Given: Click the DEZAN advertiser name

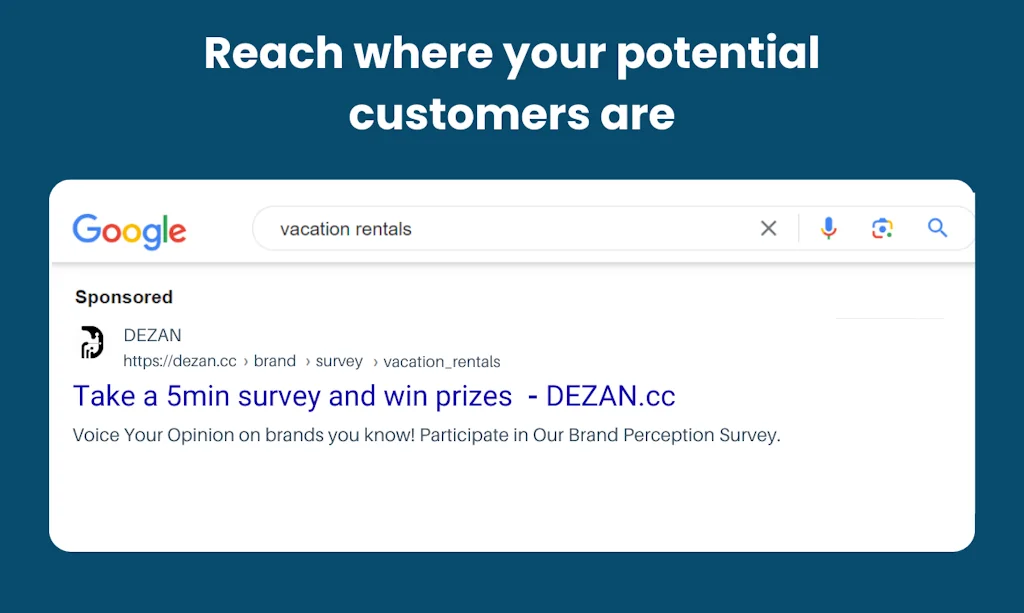Looking at the screenshot, I should click(153, 335).
